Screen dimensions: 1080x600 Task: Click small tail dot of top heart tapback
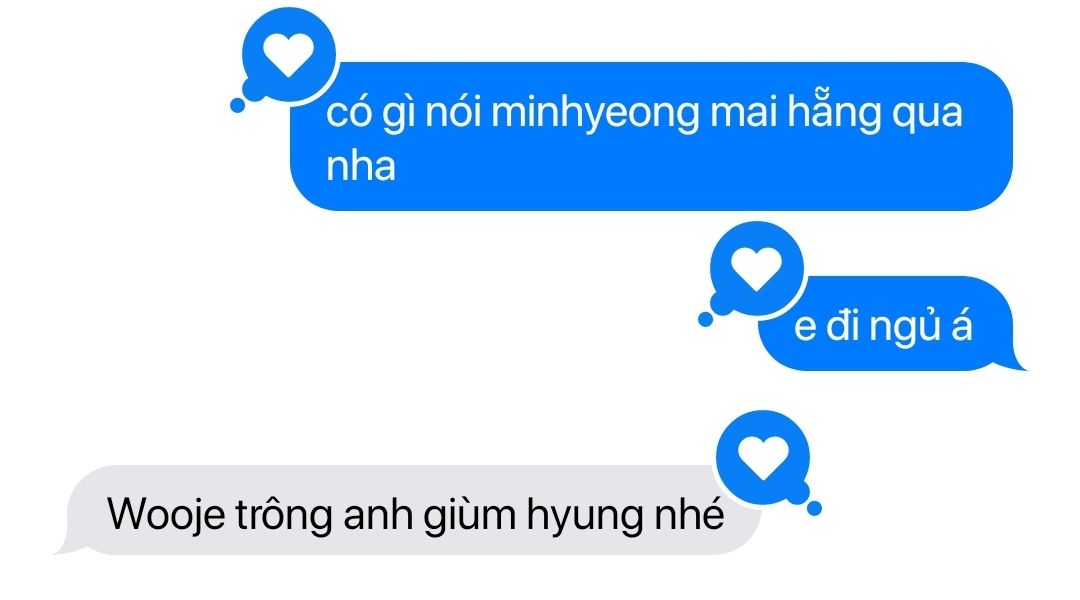237,105
